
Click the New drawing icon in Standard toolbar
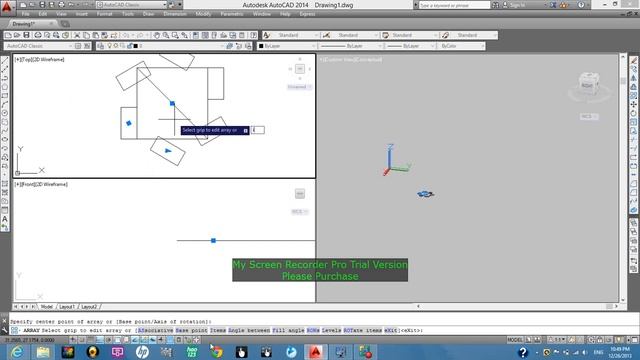(x=8, y=36)
